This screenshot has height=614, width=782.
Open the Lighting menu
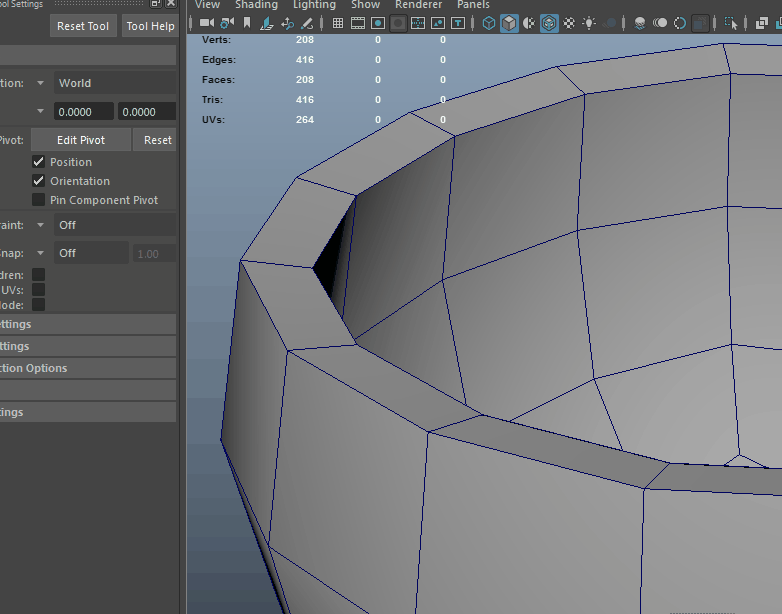314,4
